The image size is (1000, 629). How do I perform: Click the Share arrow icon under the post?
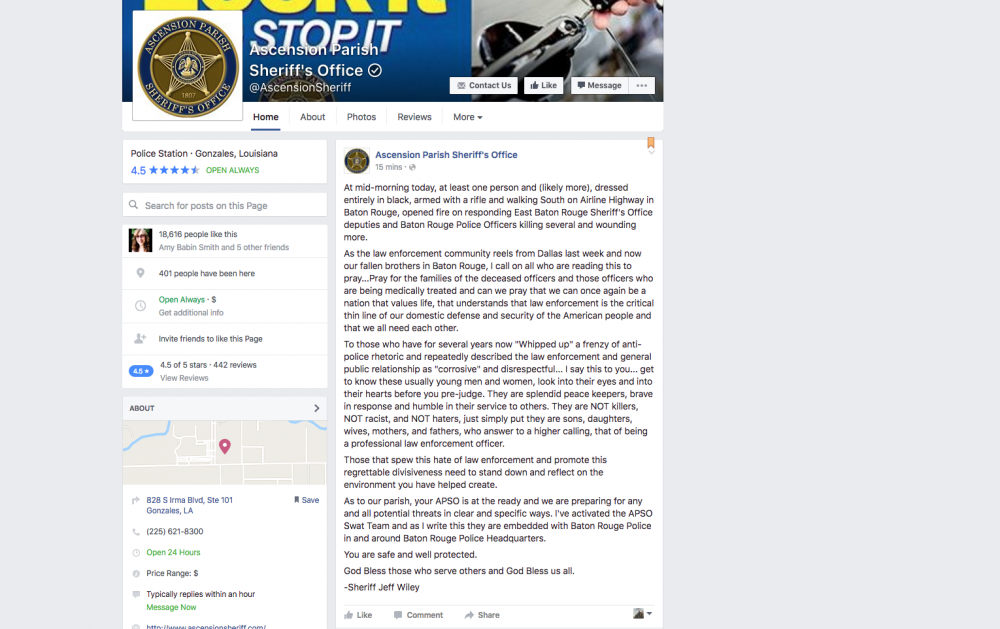pos(469,615)
